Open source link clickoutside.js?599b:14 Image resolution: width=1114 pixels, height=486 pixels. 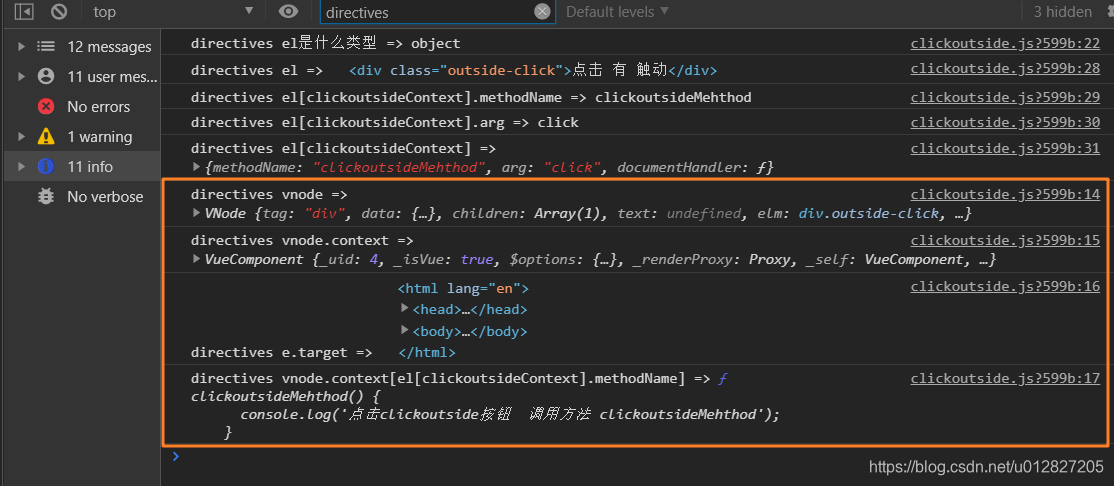1005,194
